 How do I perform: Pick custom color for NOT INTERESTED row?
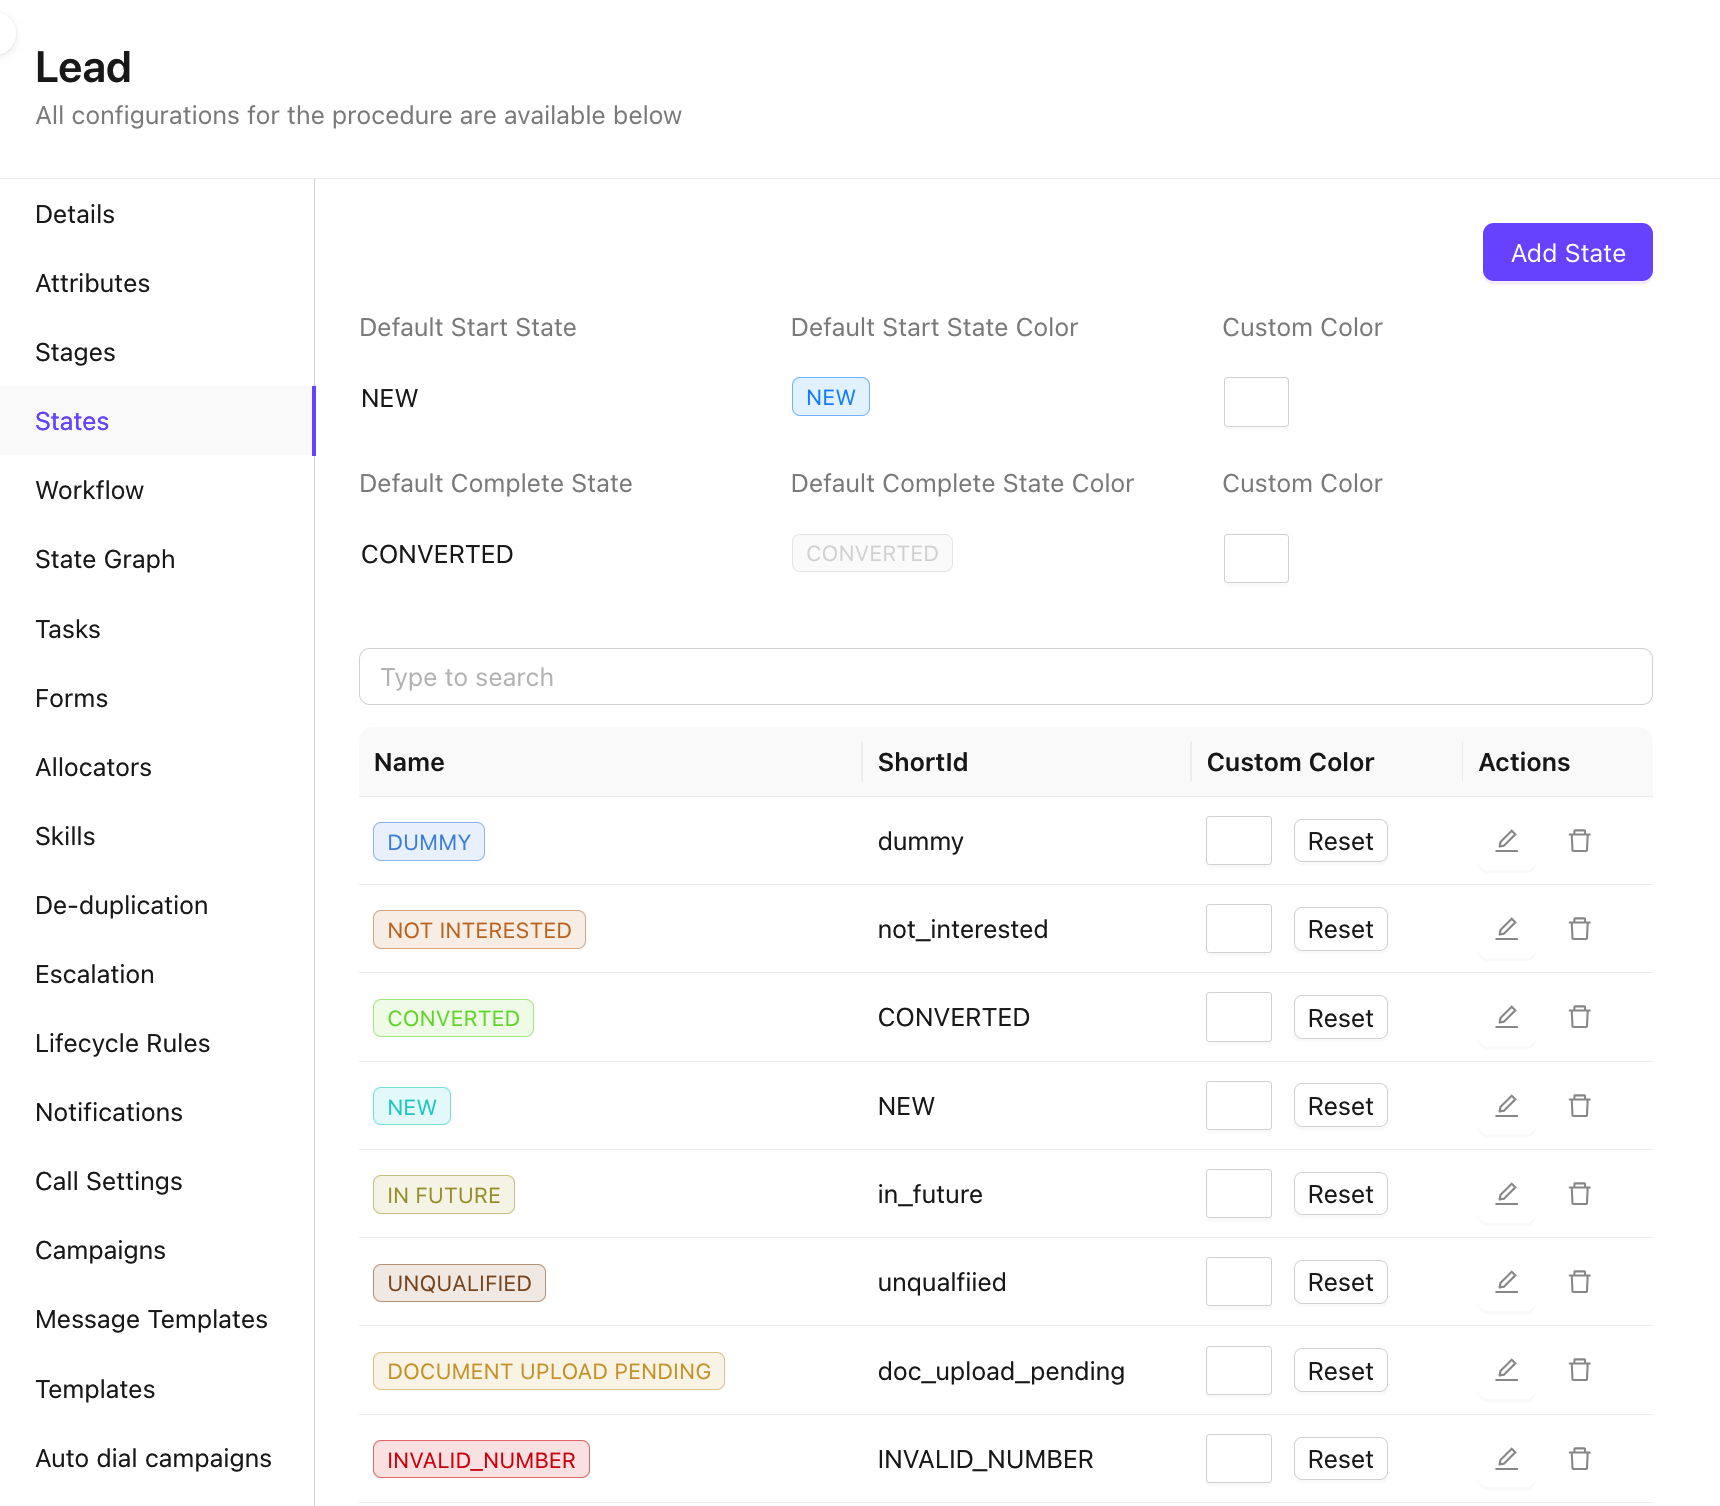point(1238,929)
